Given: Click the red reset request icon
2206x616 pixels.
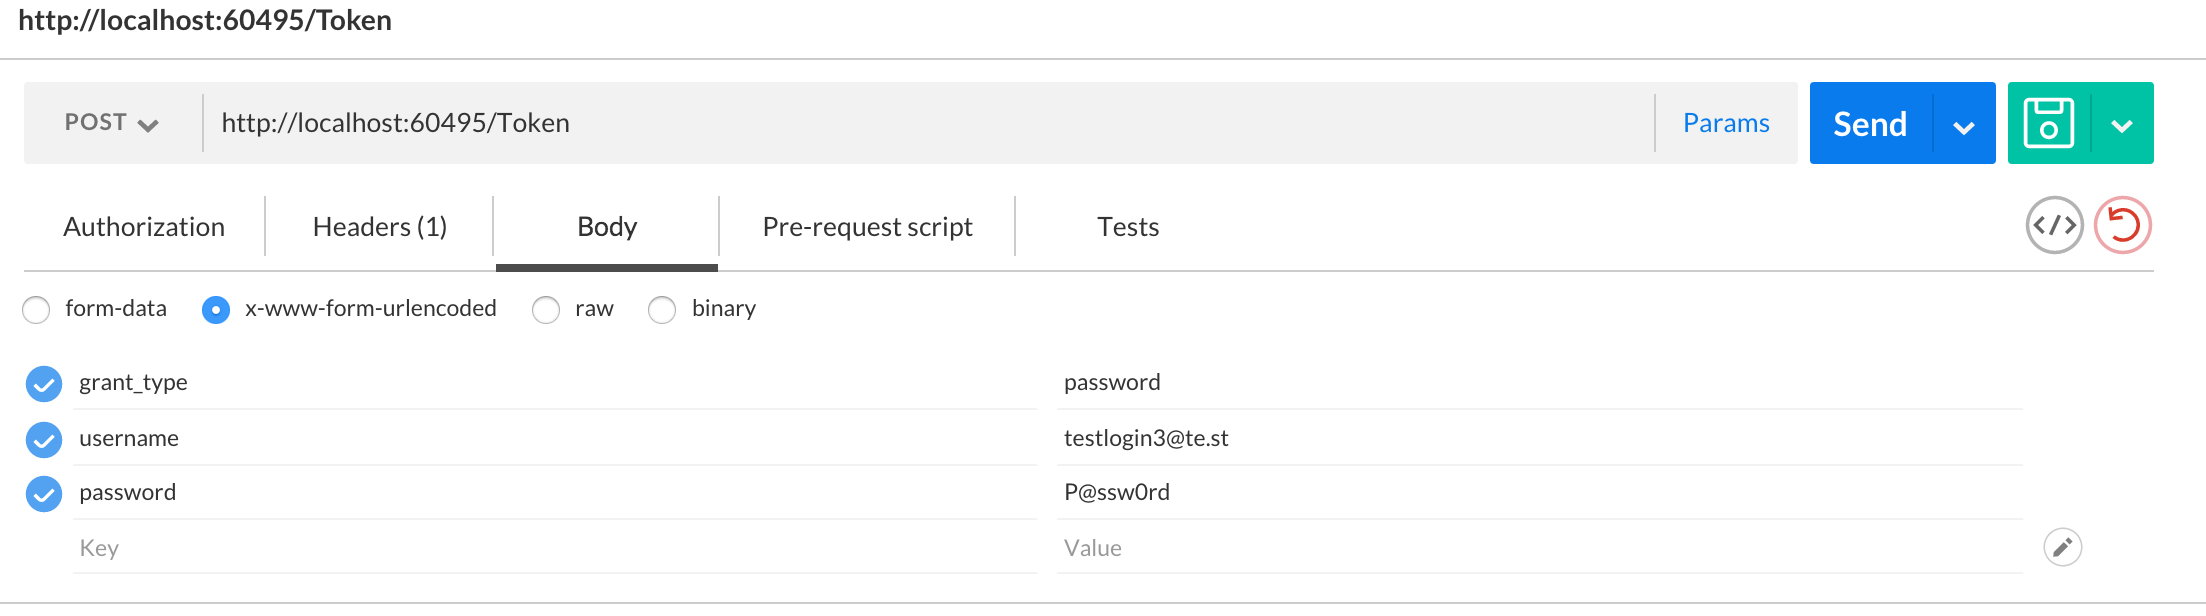Looking at the screenshot, I should [2122, 226].
